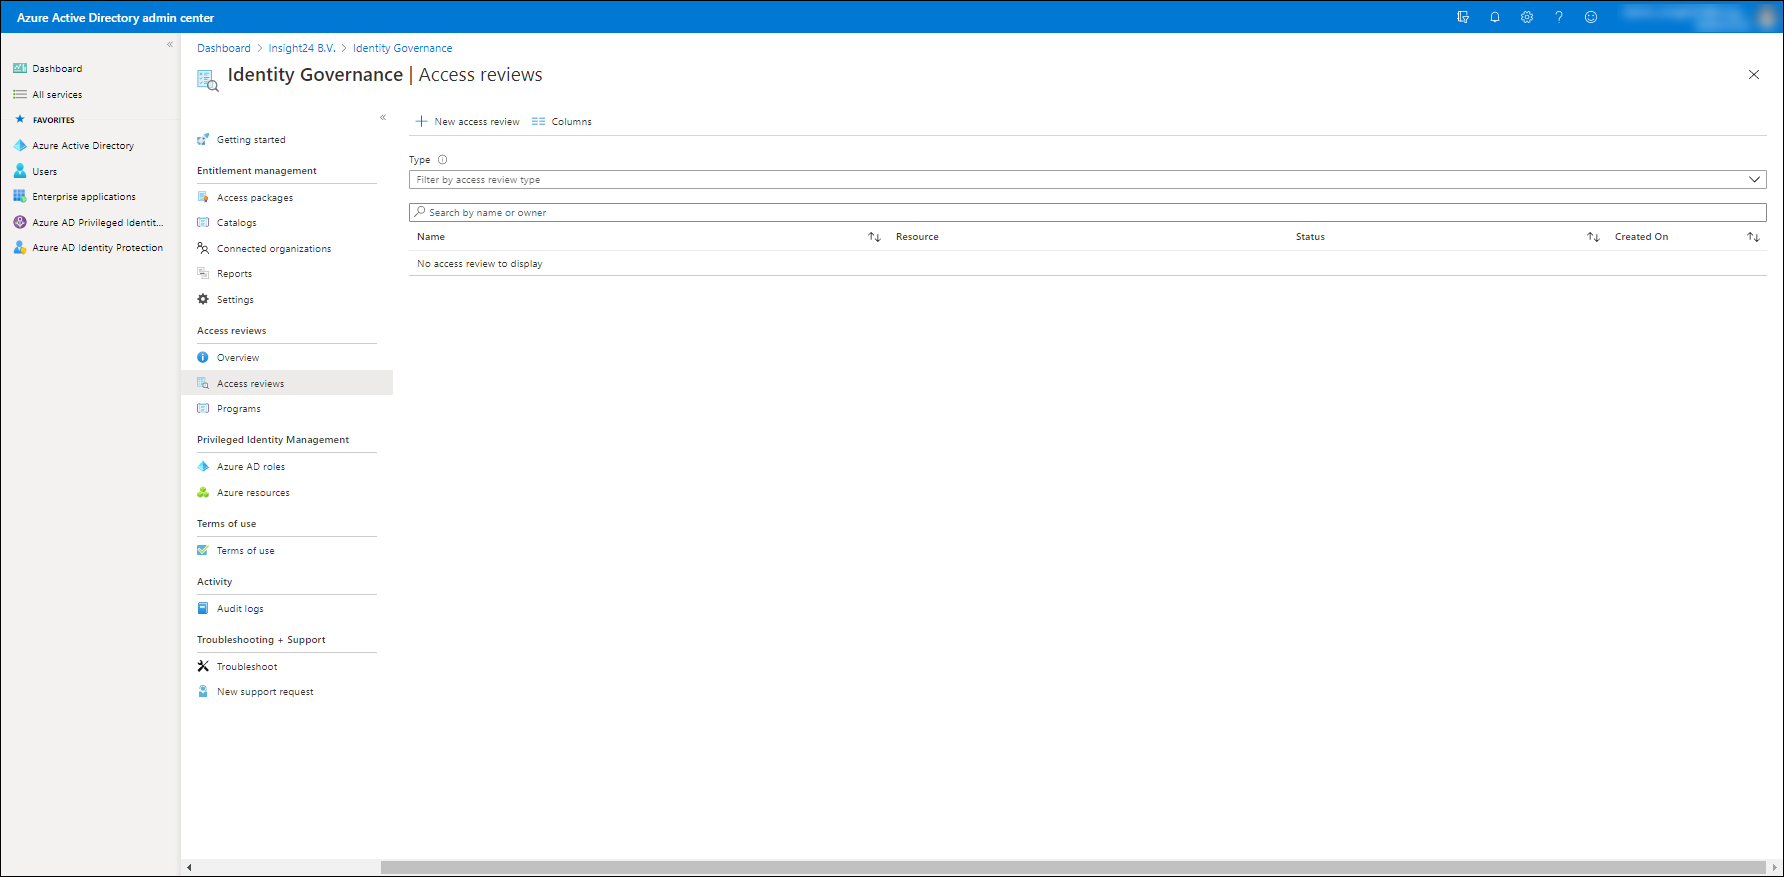Click the Catalogs icon
Viewport: 1784px width, 877px height.
tap(203, 222)
